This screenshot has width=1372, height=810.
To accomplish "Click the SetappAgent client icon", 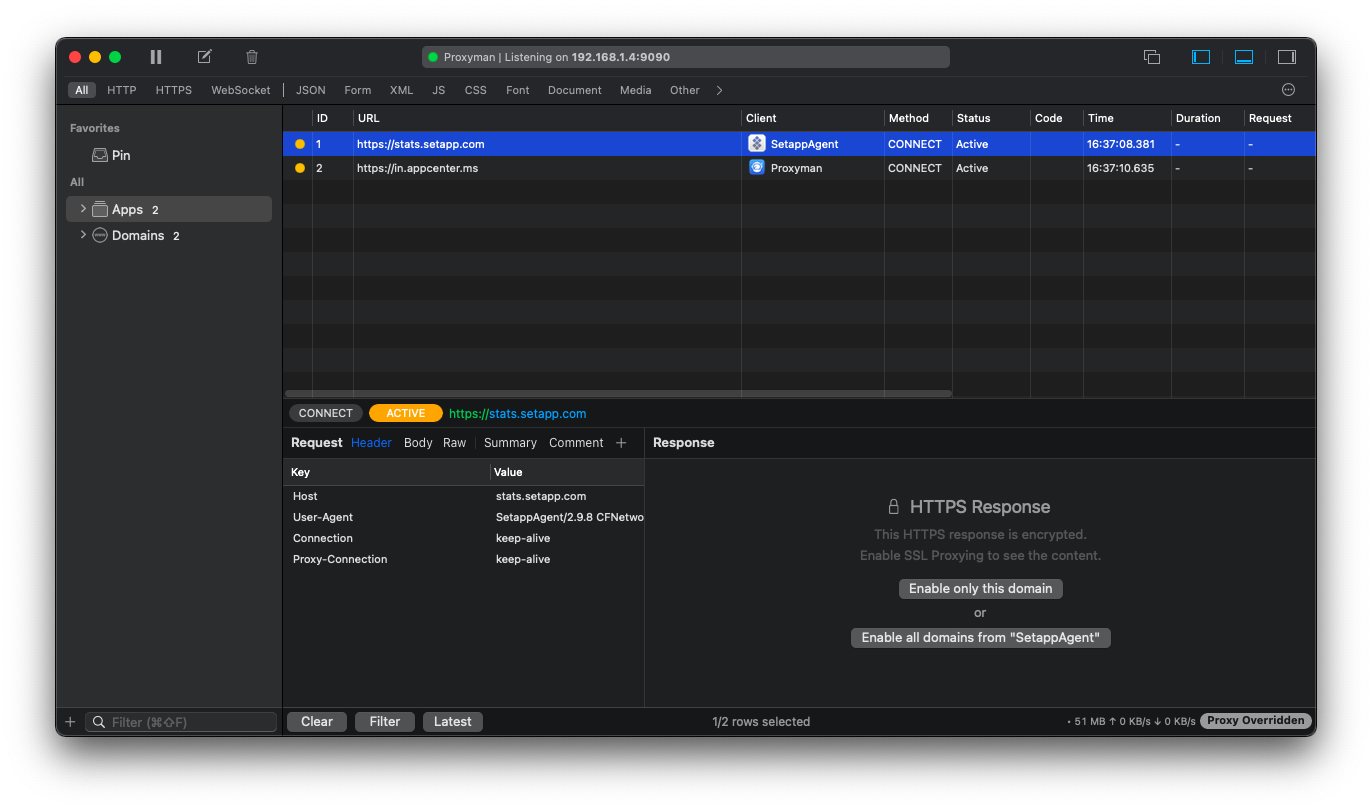I will pyautogui.click(x=757, y=143).
